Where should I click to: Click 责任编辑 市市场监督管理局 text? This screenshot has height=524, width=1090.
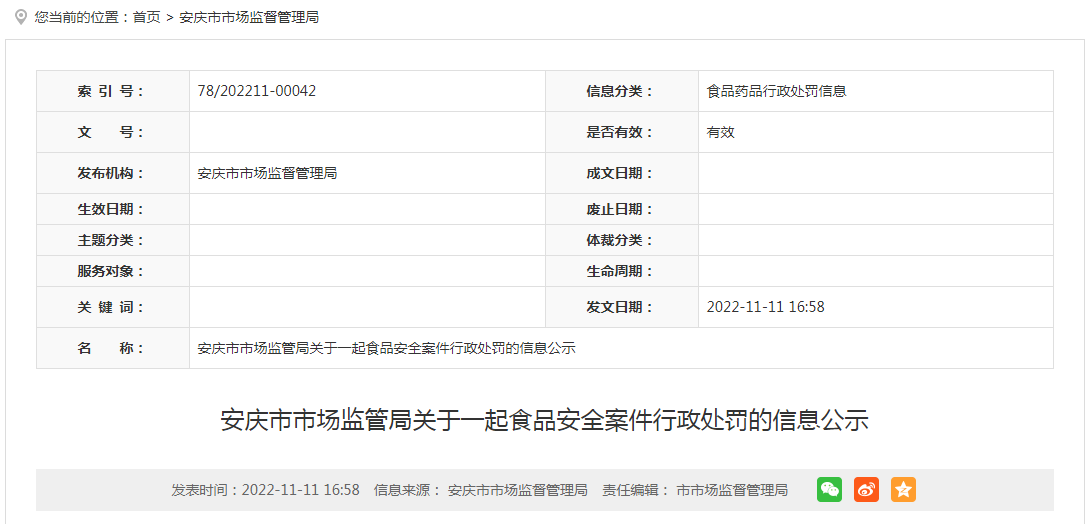[x=695, y=490]
